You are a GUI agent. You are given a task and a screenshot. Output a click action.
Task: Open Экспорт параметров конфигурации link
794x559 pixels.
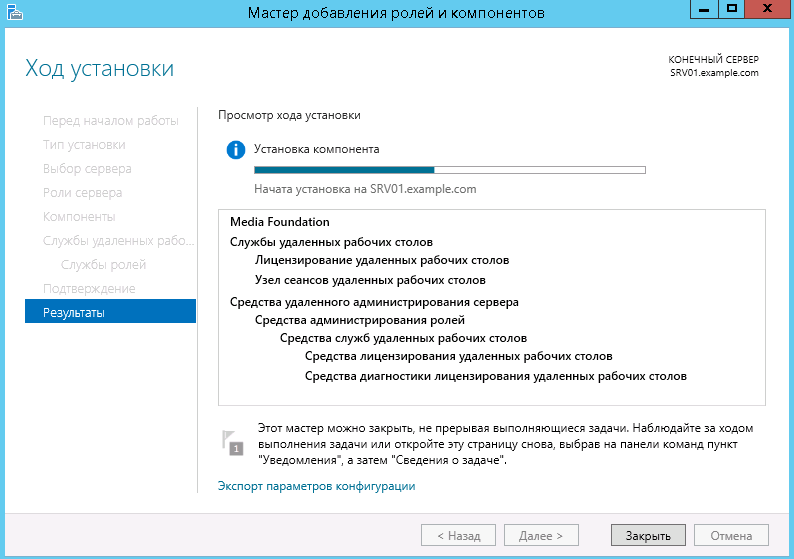point(316,486)
